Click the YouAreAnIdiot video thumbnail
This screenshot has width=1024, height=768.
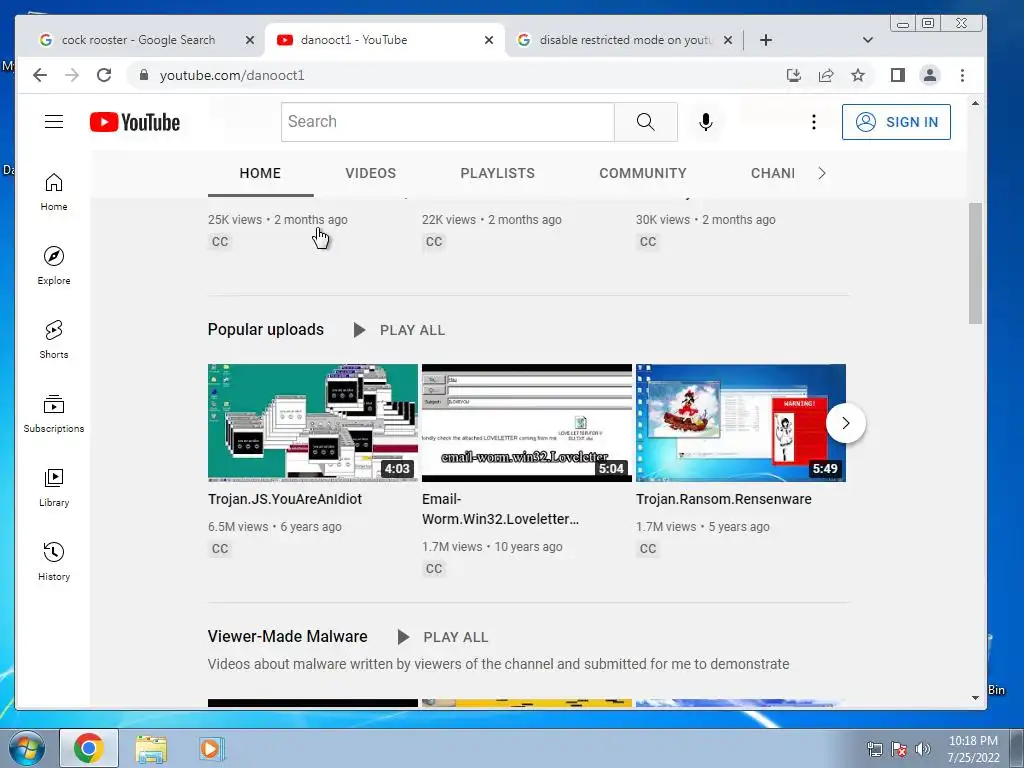(x=313, y=423)
